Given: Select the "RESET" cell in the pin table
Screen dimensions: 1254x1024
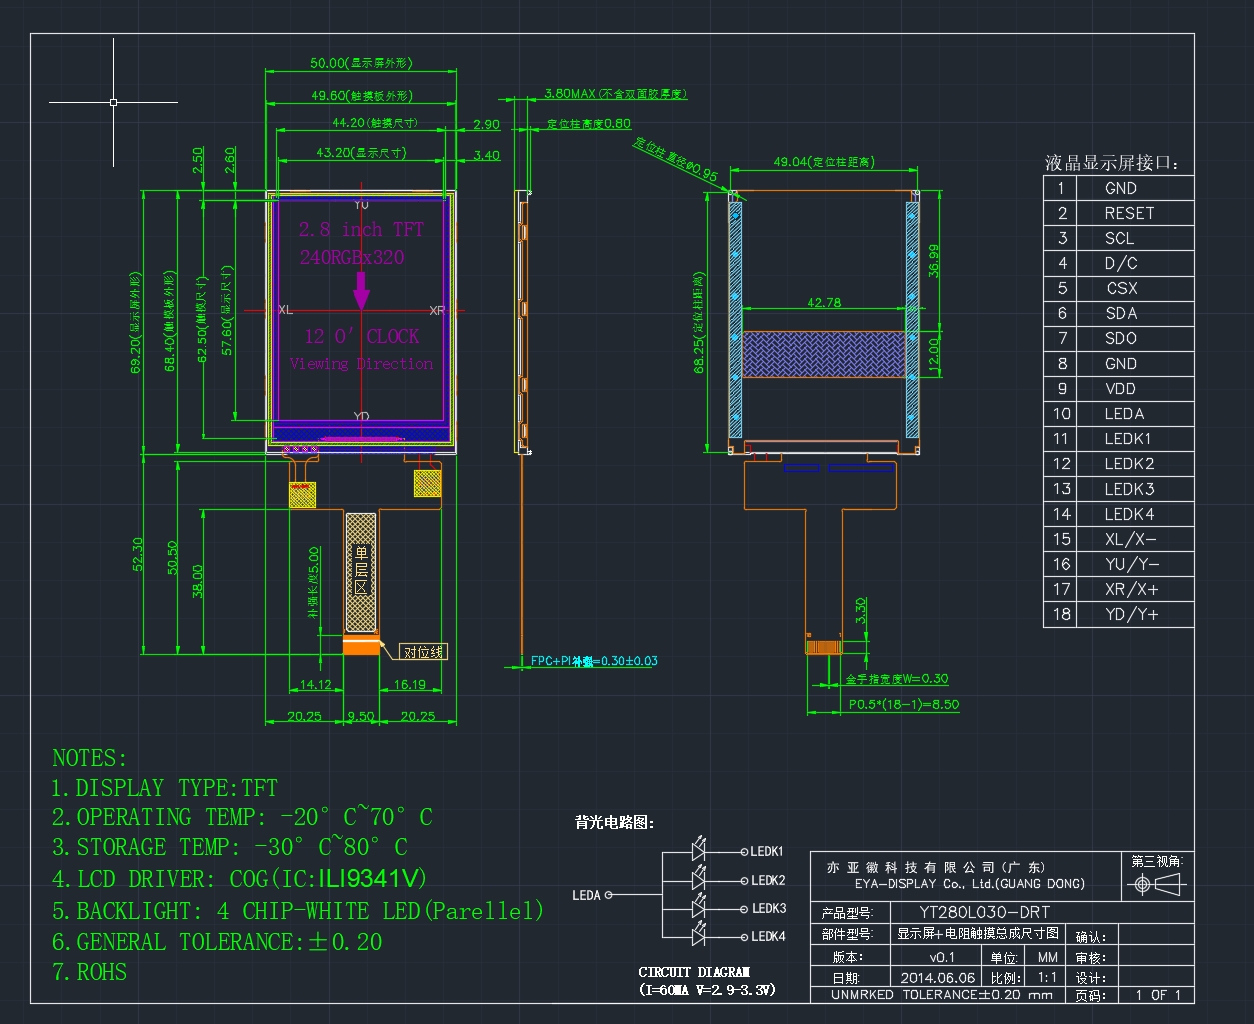Looking at the screenshot, I should 1129,213.
